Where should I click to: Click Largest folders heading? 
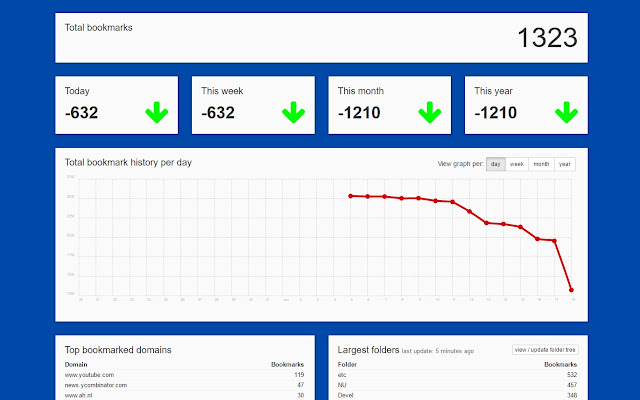click(x=368, y=350)
